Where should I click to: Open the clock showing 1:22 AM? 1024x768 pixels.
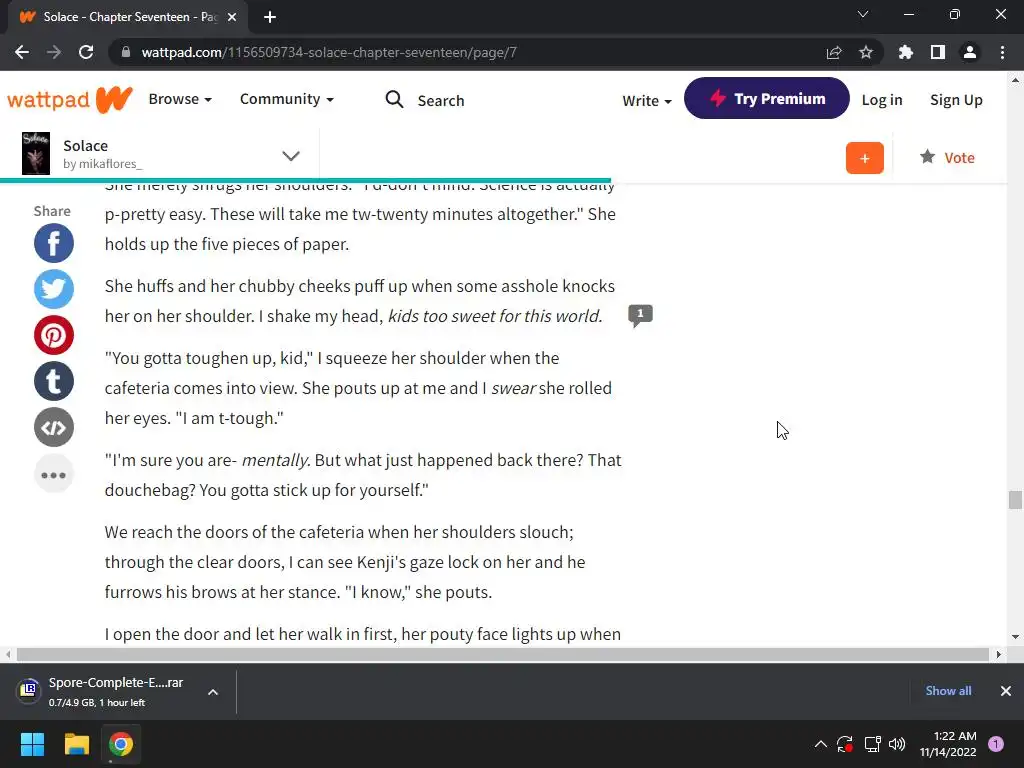point(948,744)
